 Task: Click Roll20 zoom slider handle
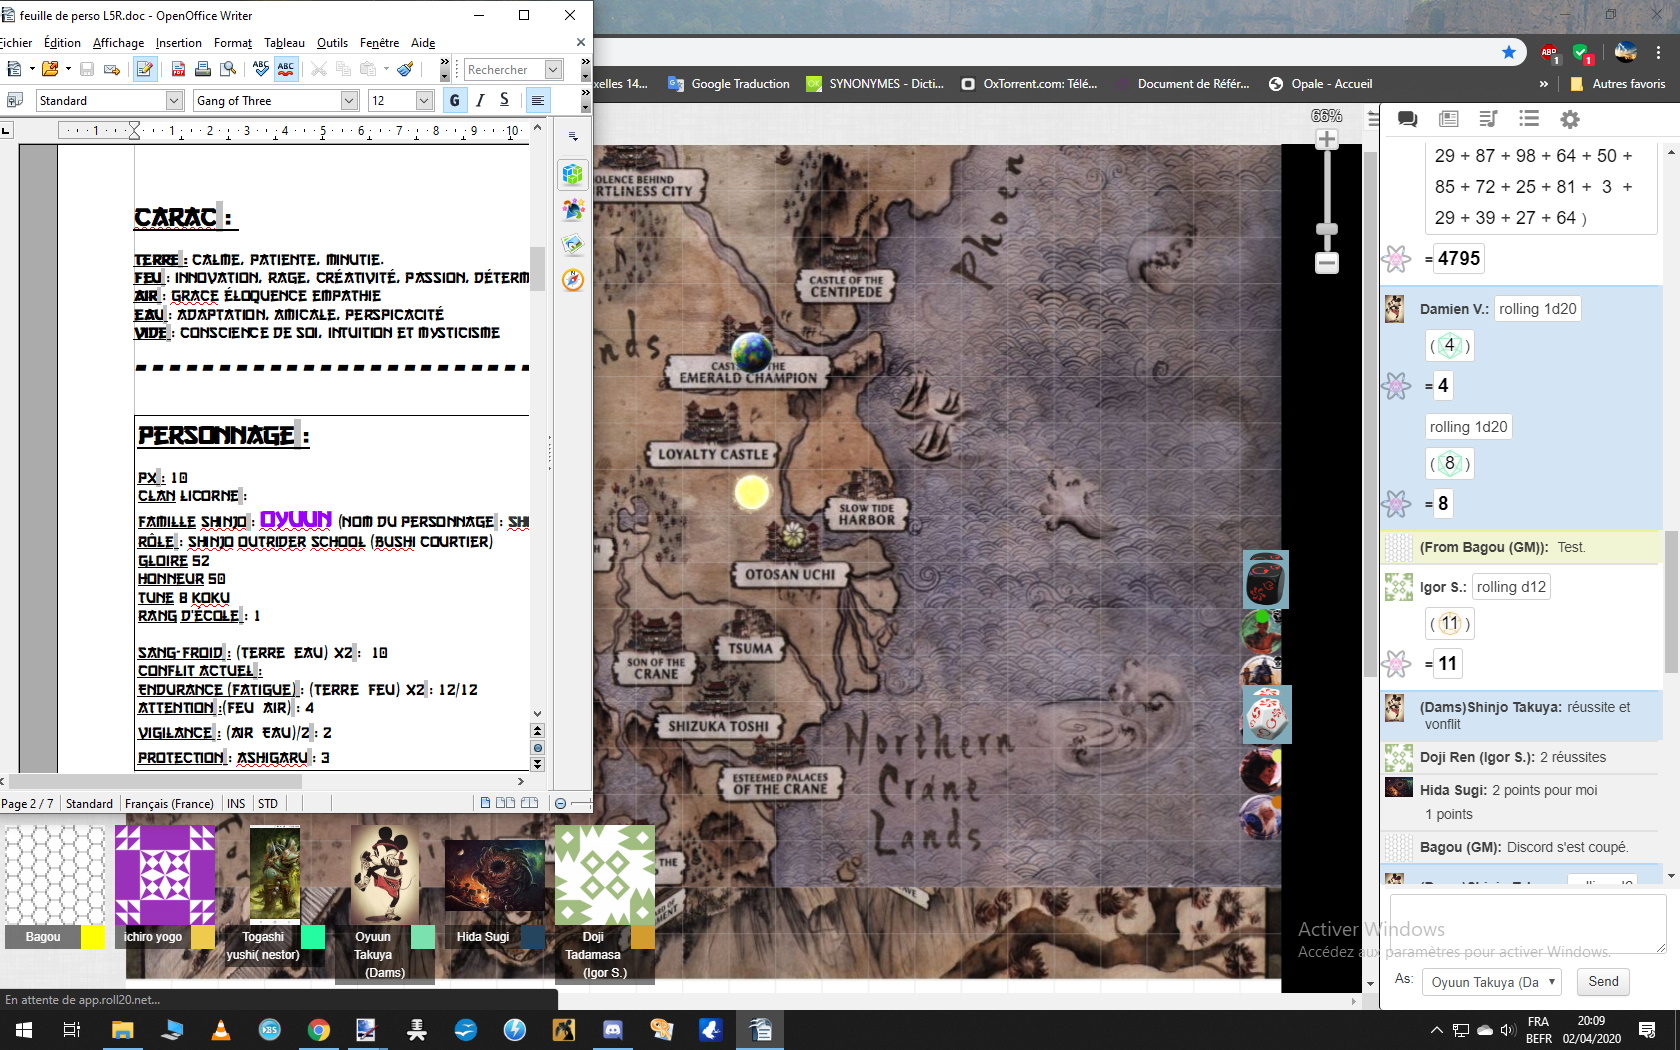(1327, 230)
